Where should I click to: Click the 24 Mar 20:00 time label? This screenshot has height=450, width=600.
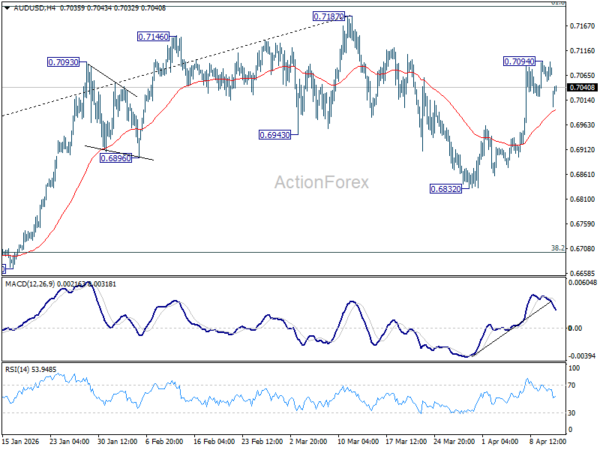point(454,441)
